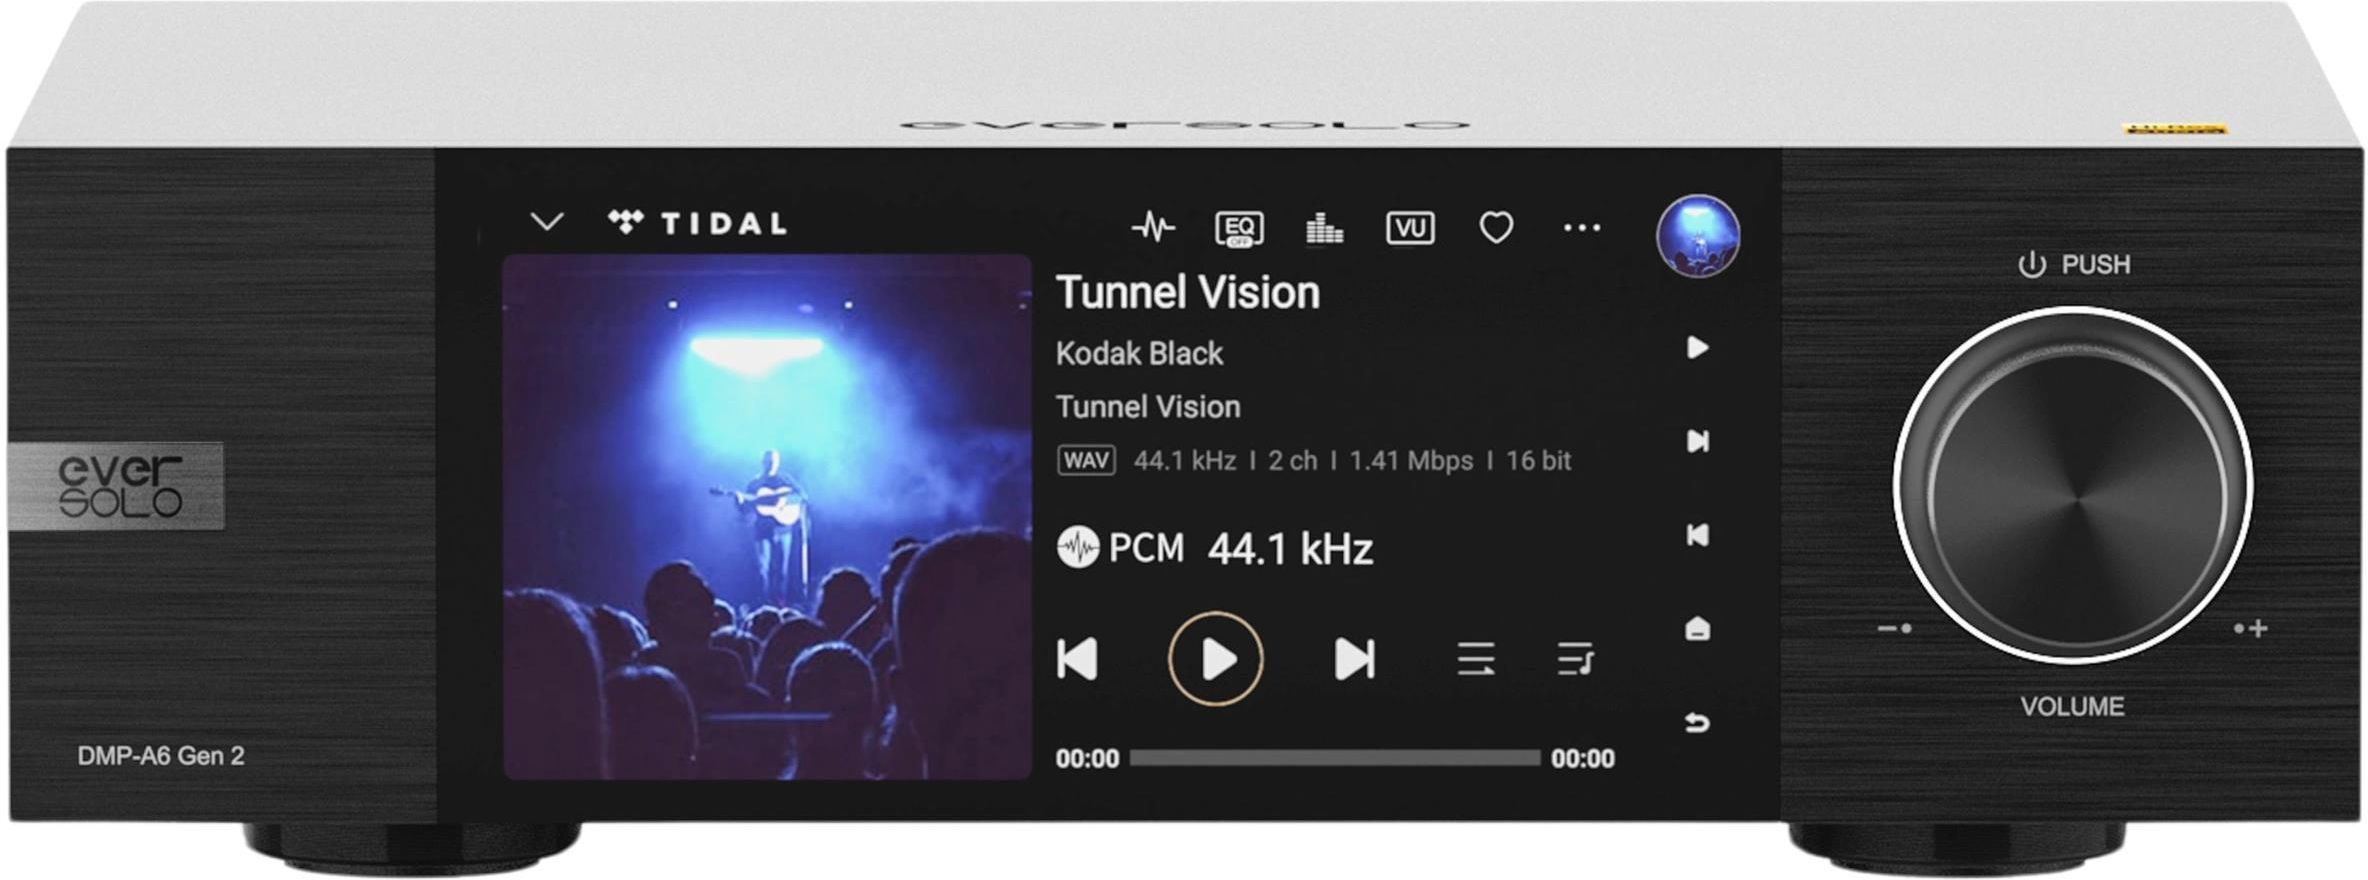Skip to next track in main controls
This screenshot has height=880, width=2368.
(x=1354, y=659)
